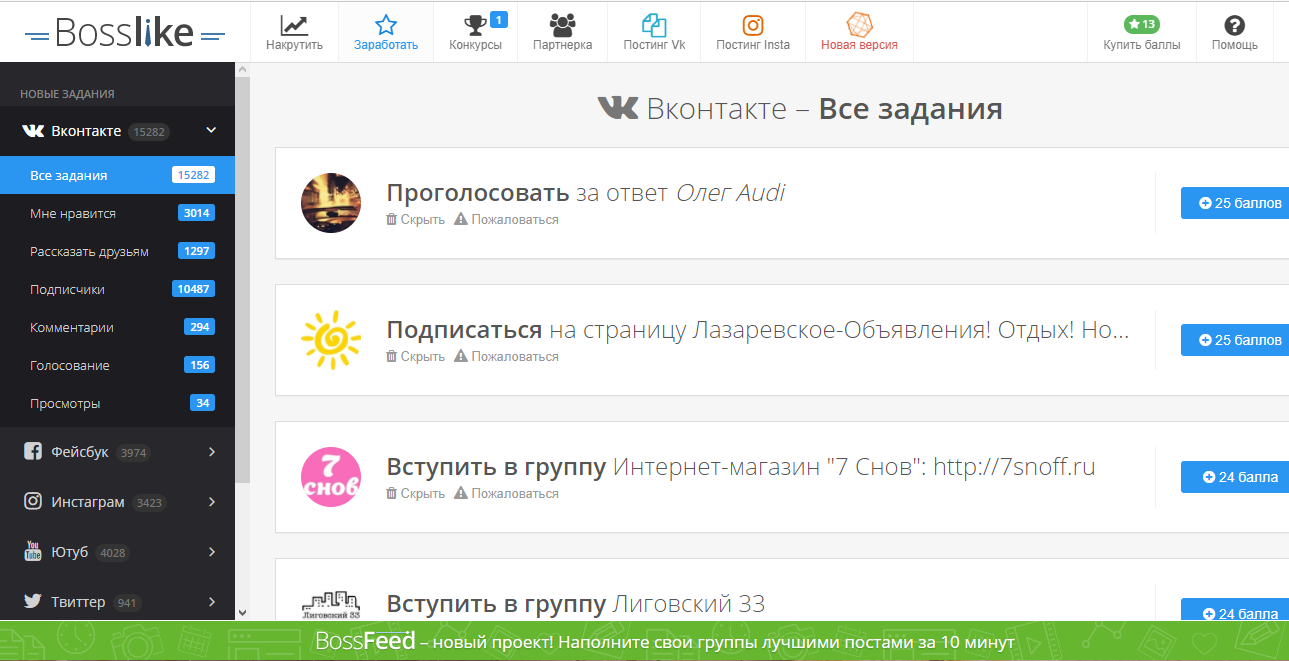Click the YouTube icon next to Ютуб in the sidebar
The width and height of the screenshot is (1289, 661).
tap(33, 552)
